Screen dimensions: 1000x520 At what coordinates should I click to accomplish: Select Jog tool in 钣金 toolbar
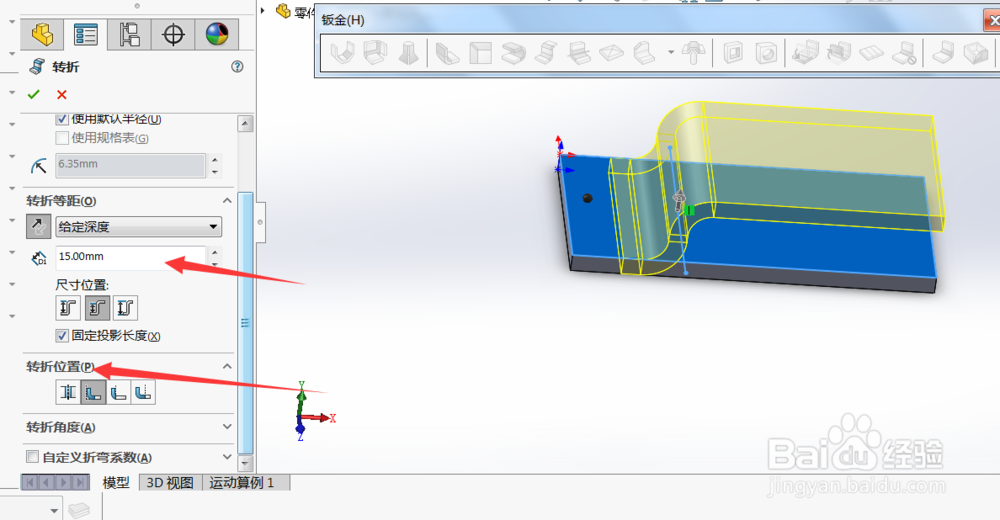pyautogui.click(x=546, y=53)
